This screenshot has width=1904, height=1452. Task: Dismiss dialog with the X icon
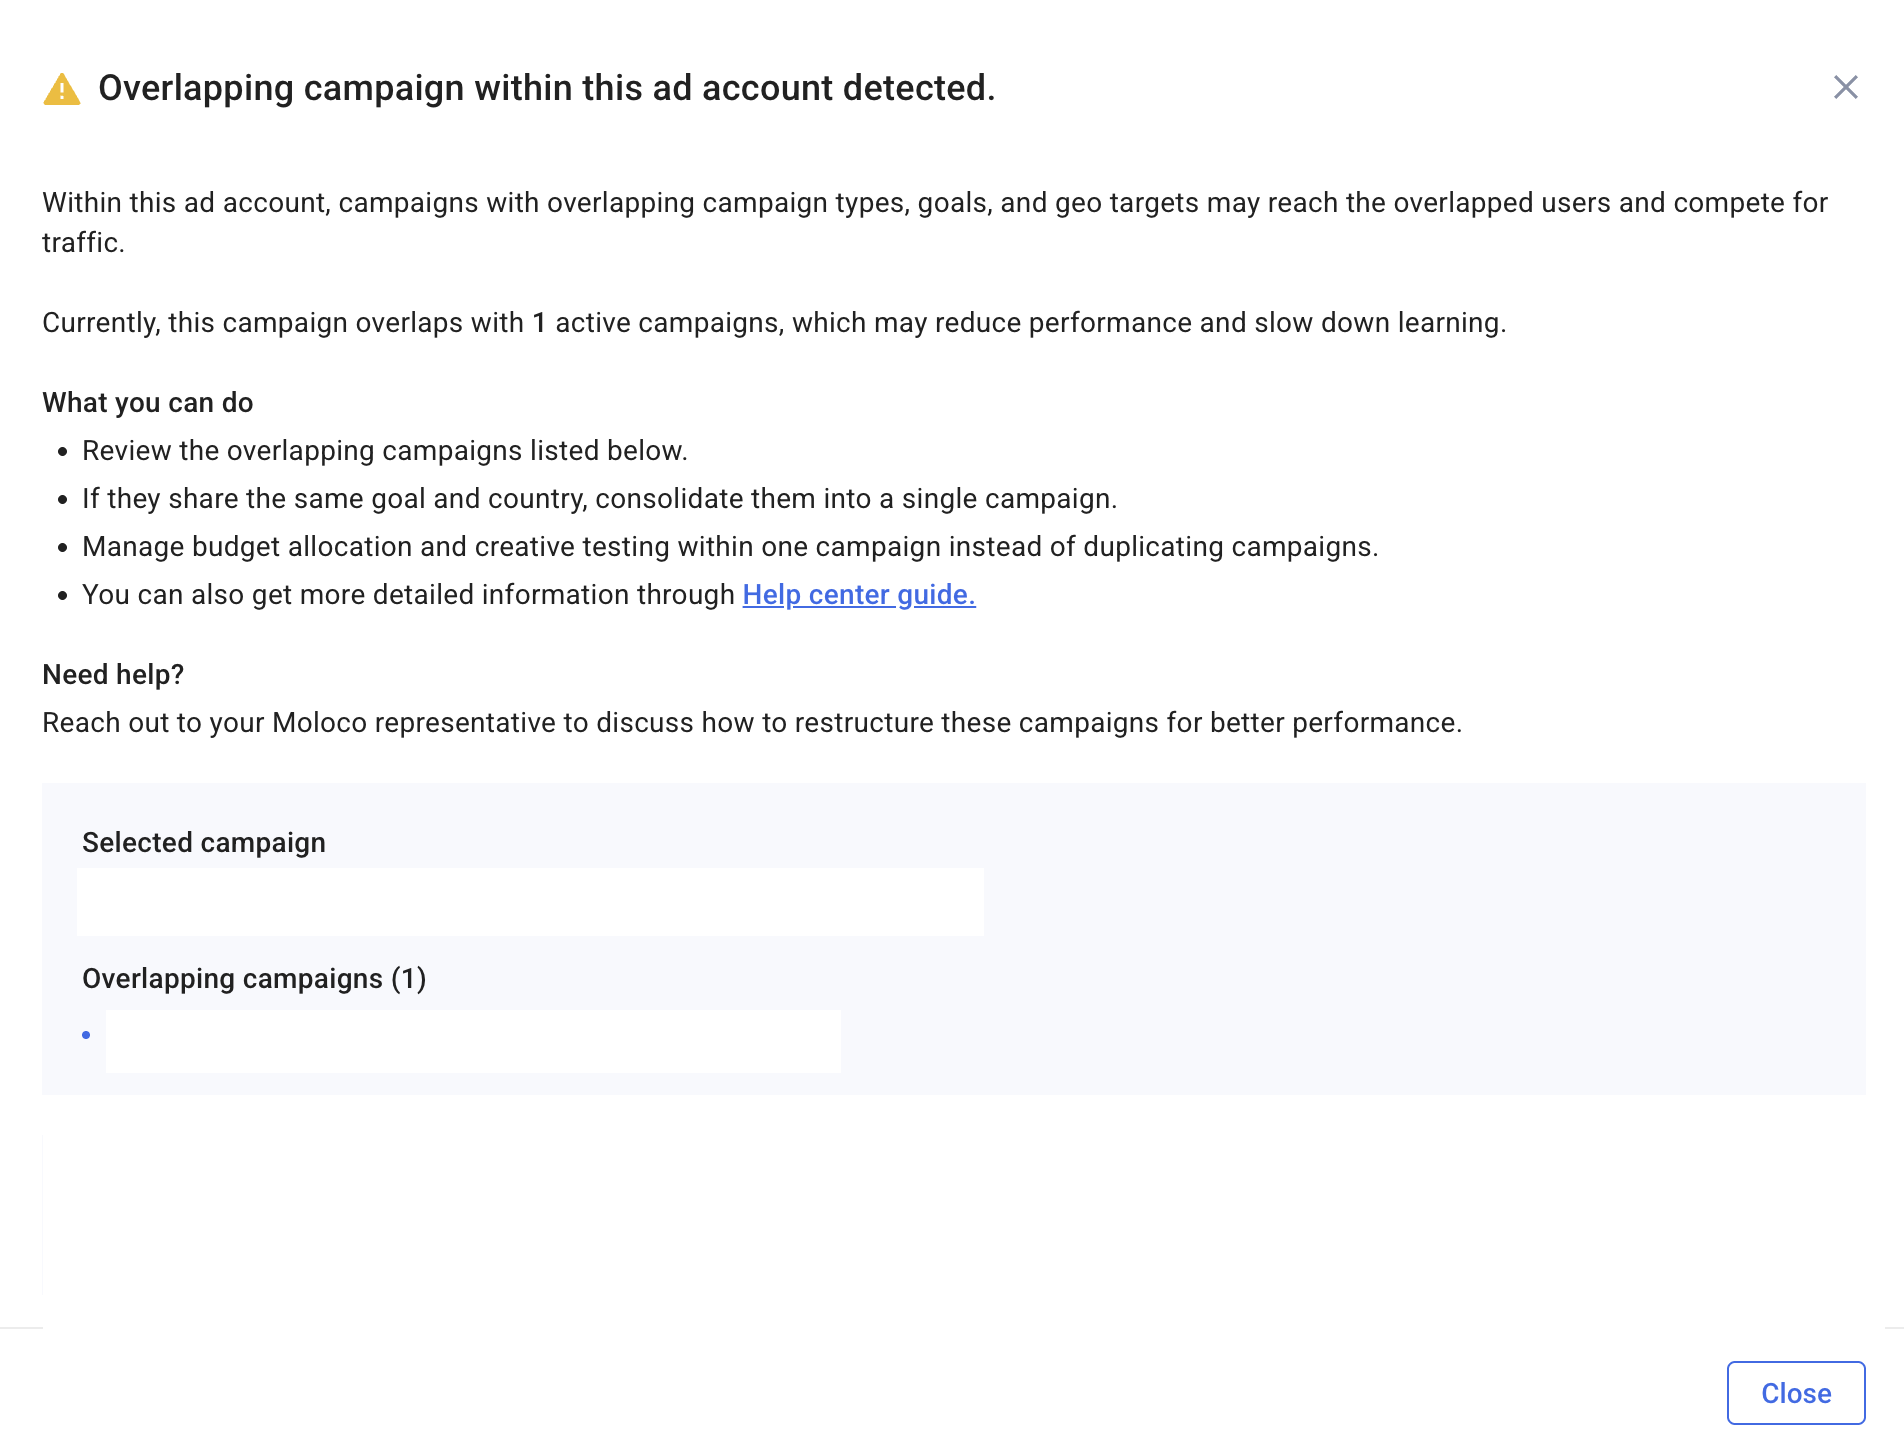click(1845, 88)
